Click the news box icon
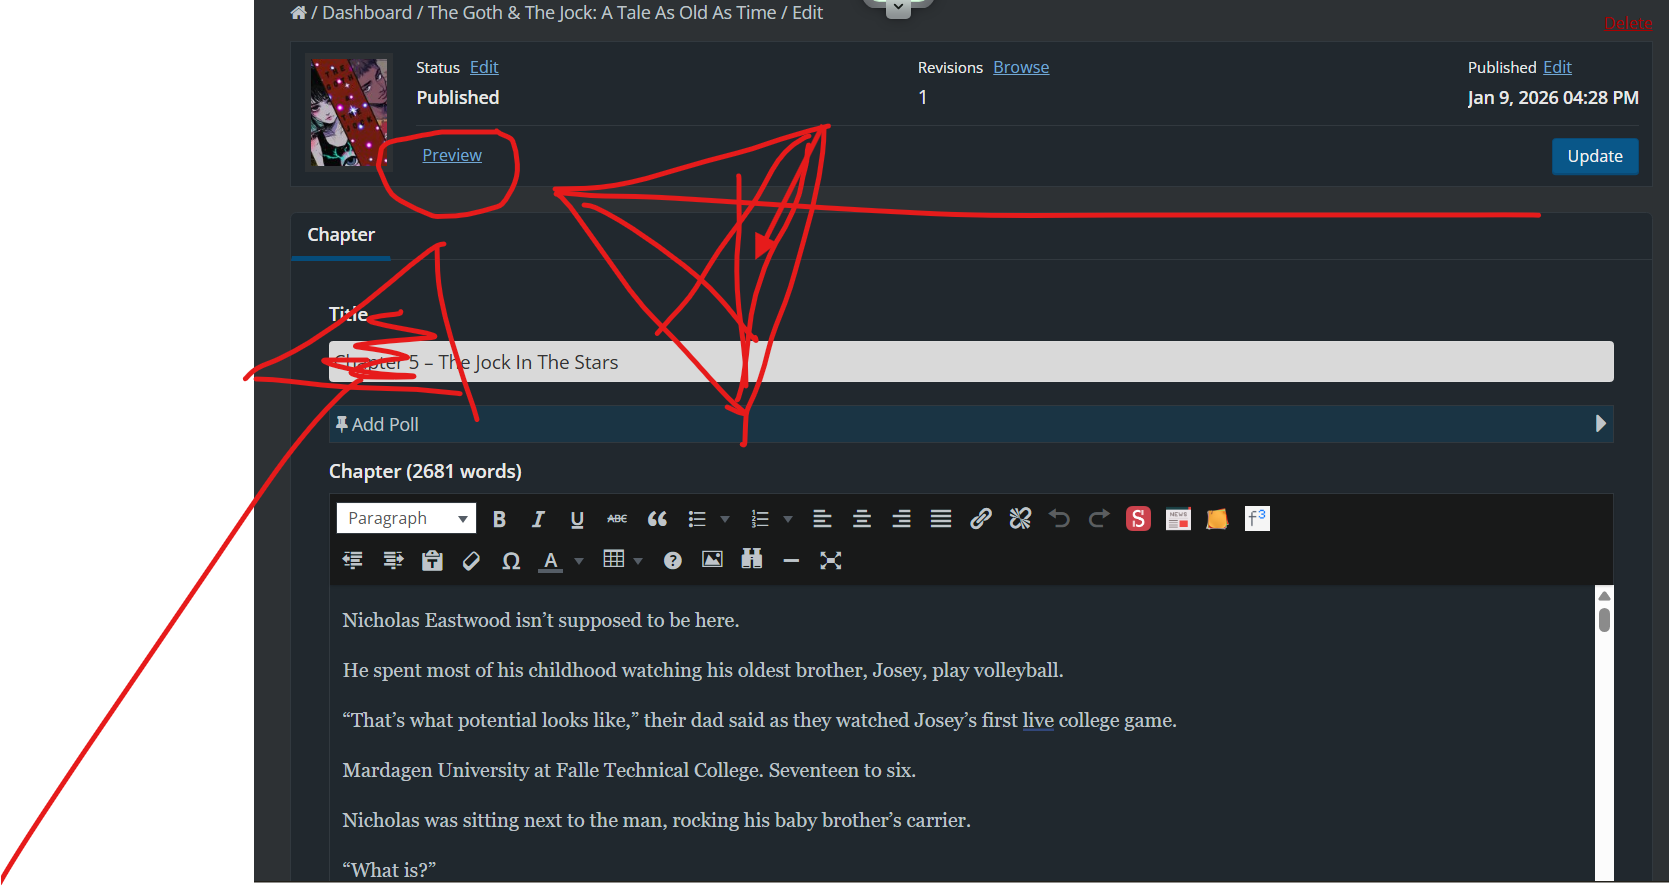 pos(1178,519)
